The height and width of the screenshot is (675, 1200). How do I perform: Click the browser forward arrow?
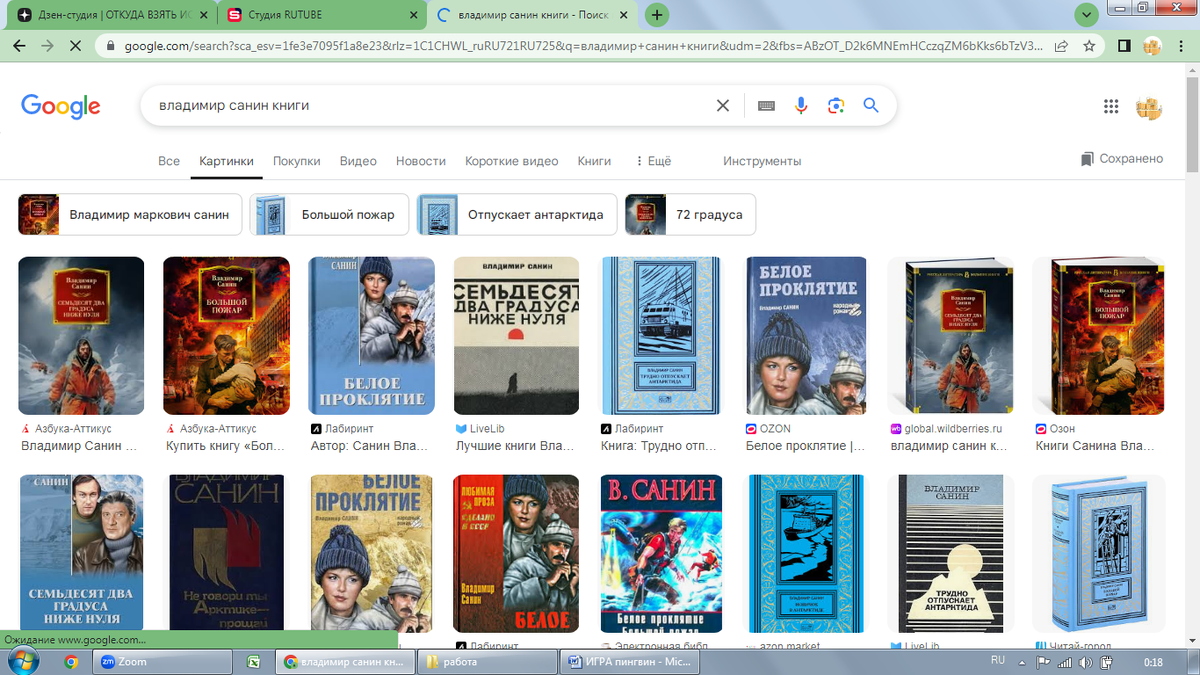[46, 46]
